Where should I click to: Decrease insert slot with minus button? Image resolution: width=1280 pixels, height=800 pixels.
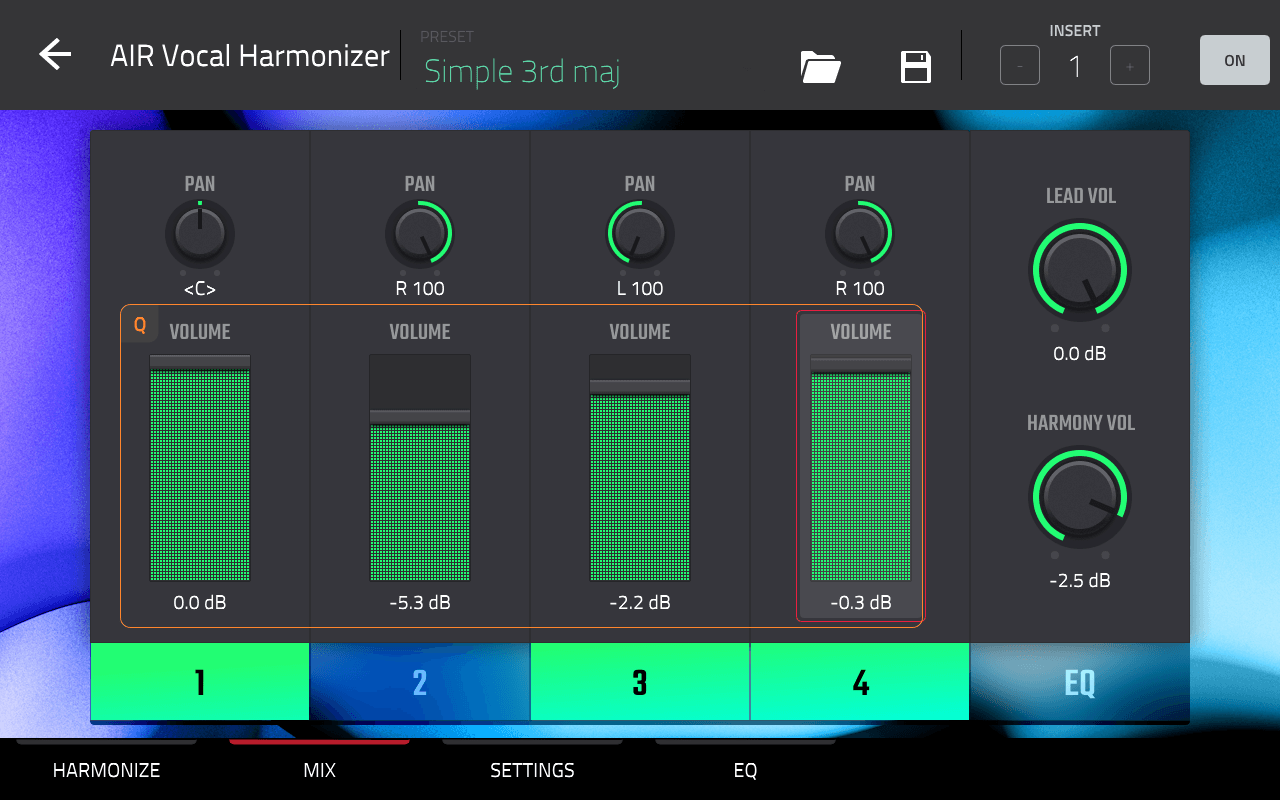pos(1020,67)
